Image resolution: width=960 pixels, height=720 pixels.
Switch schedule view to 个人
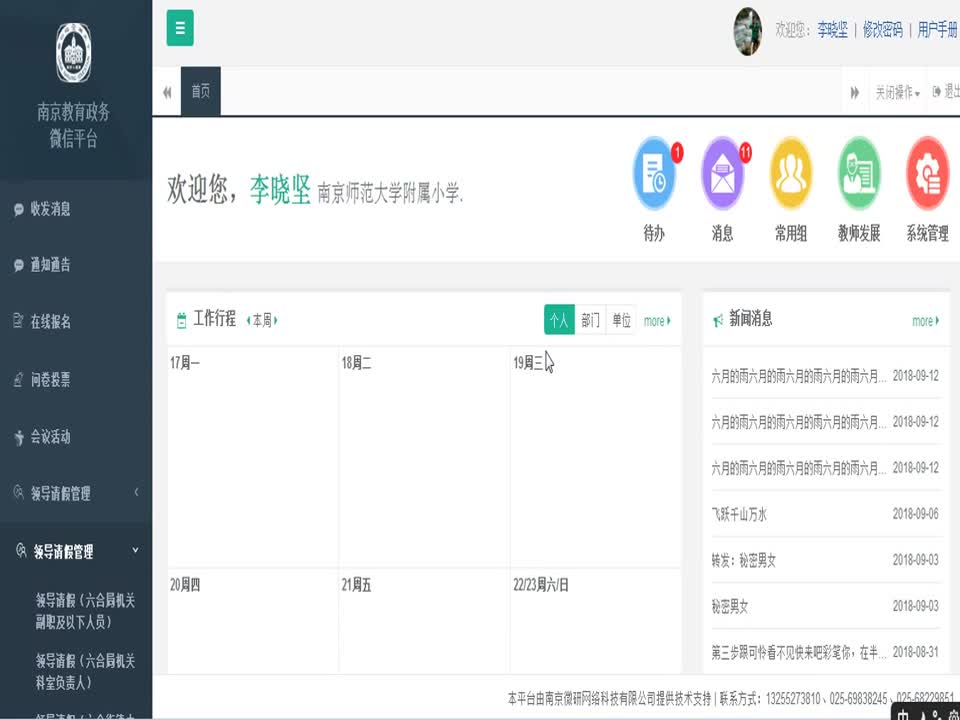coord(559,320)
